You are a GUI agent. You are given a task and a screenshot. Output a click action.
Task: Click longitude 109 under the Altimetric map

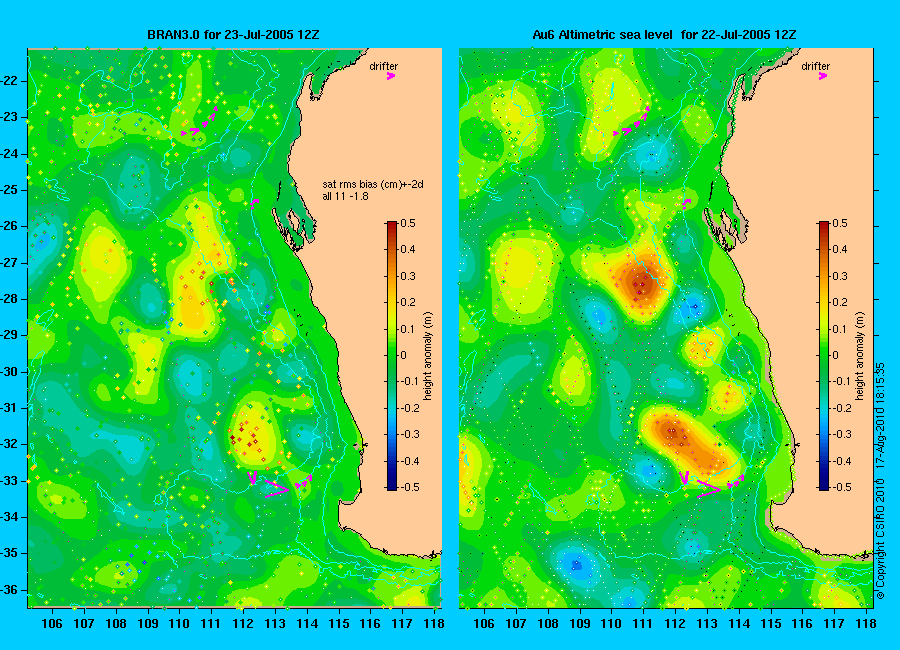click(580, 624)
